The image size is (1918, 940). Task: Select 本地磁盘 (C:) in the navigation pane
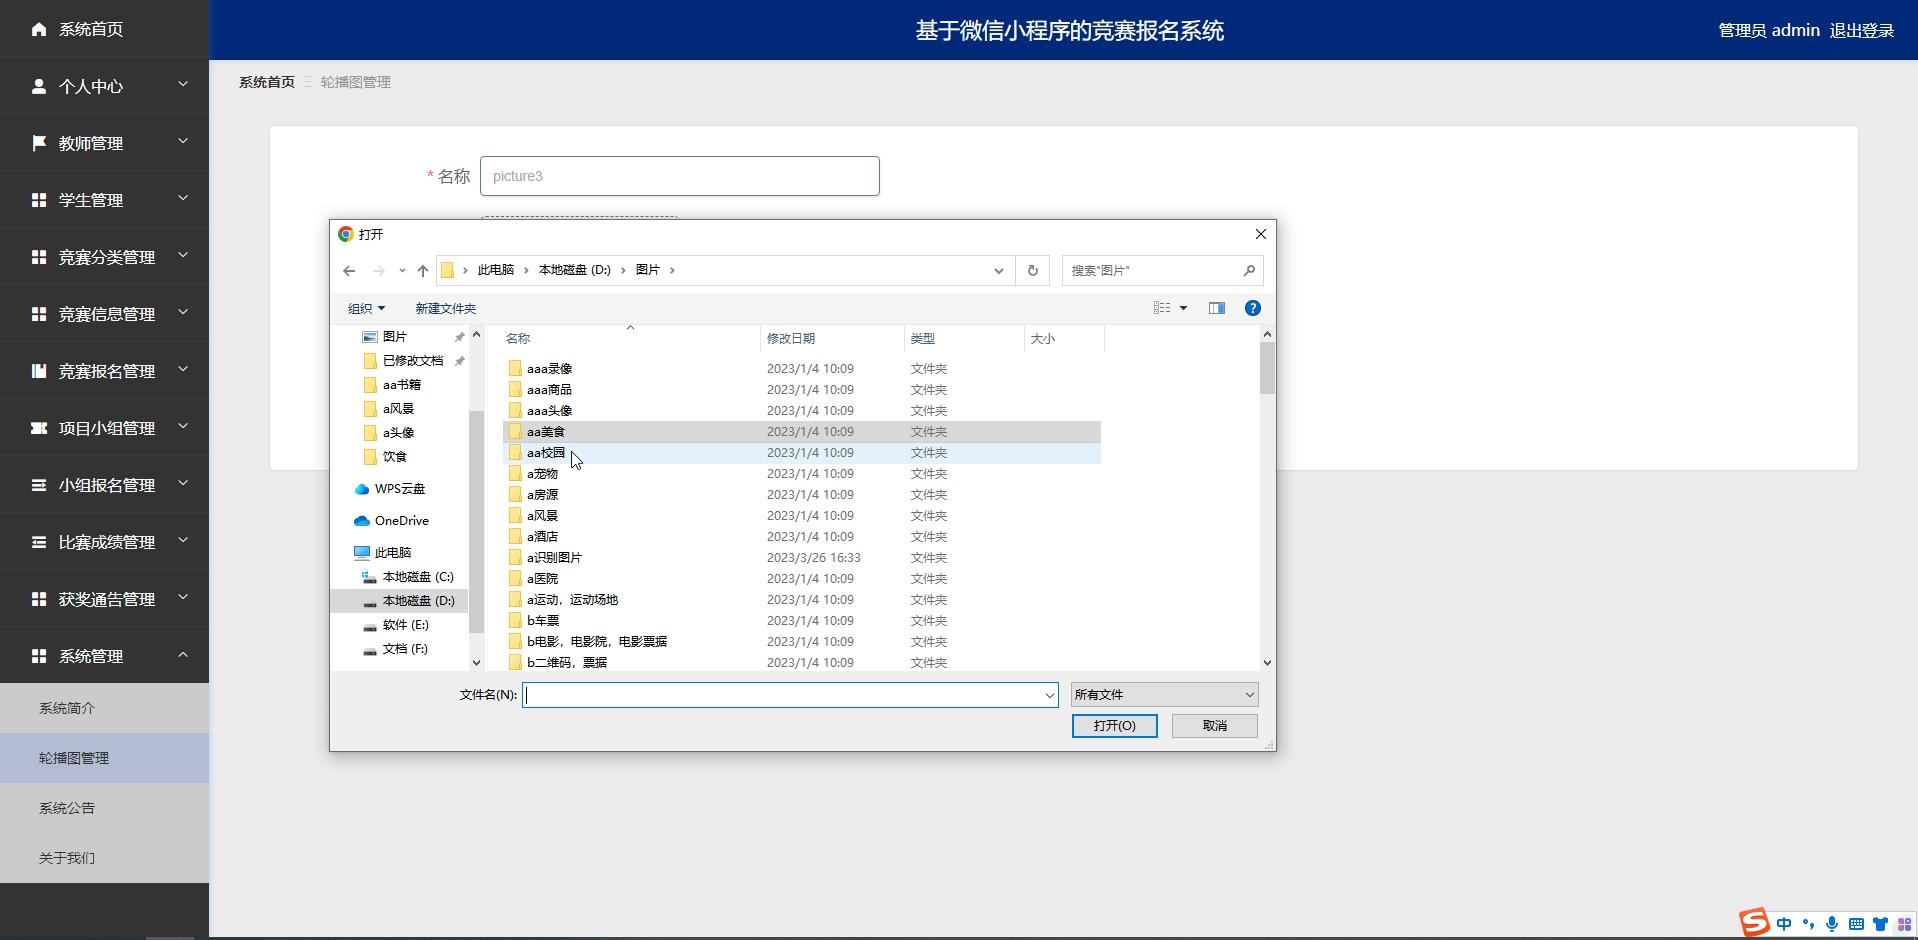[418, 577]
